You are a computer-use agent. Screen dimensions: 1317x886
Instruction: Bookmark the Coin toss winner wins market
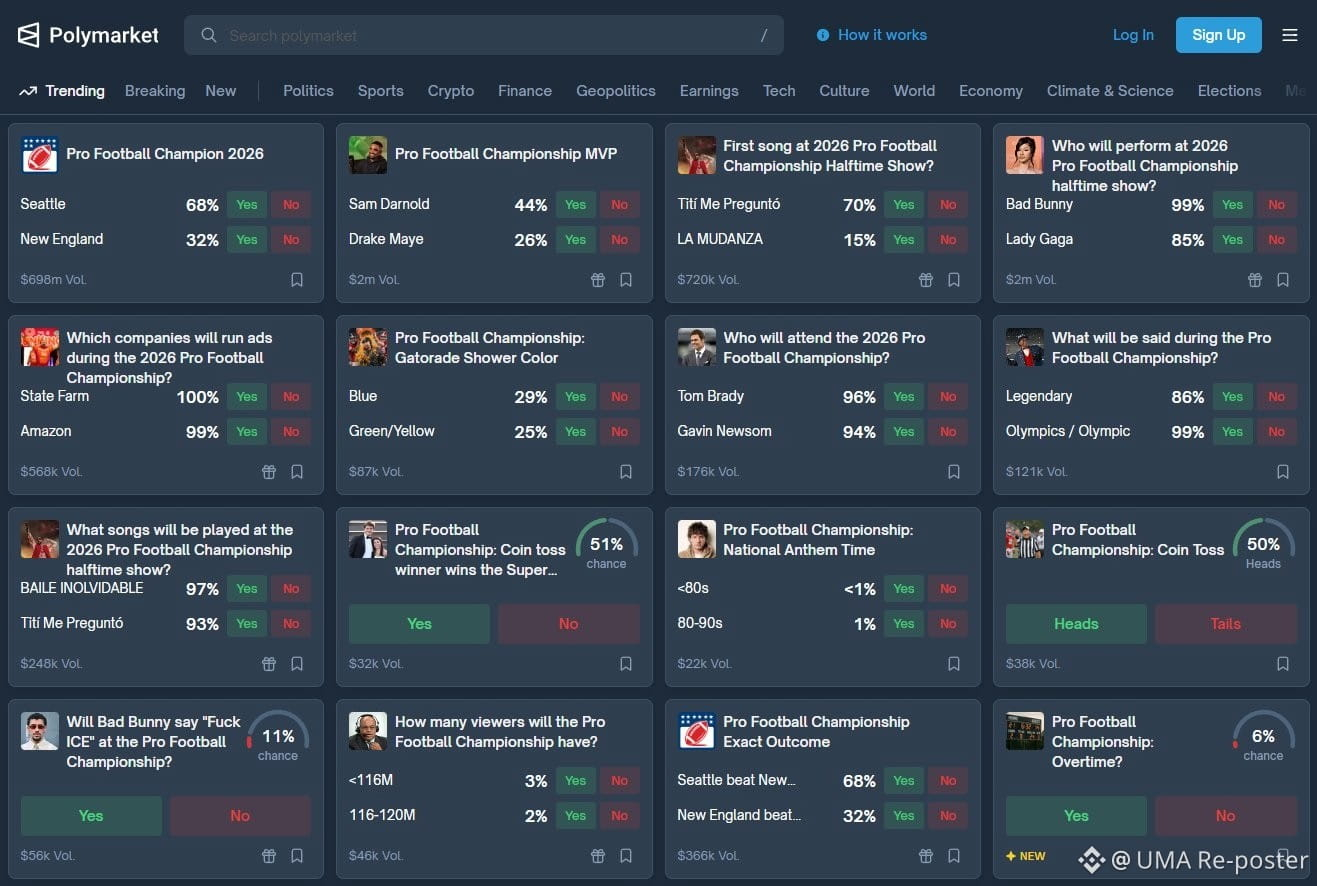click(626, 664)
